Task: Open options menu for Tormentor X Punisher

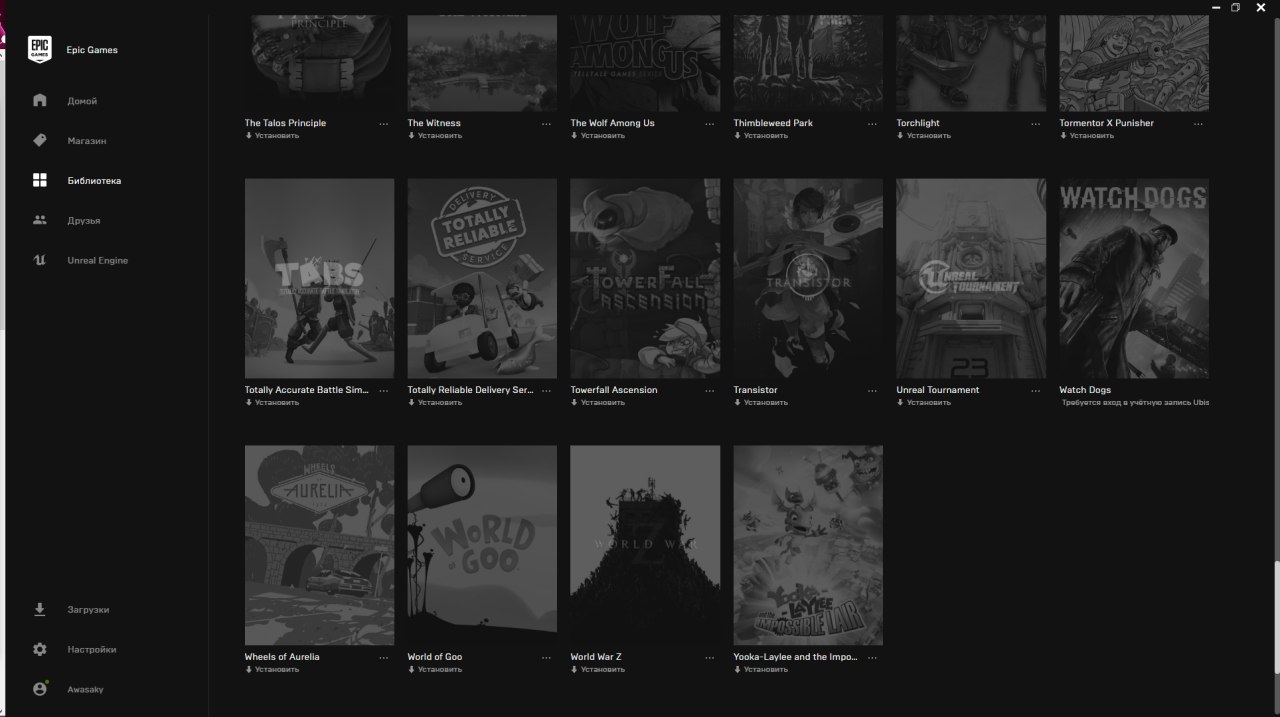Action: pos(1198,124)
